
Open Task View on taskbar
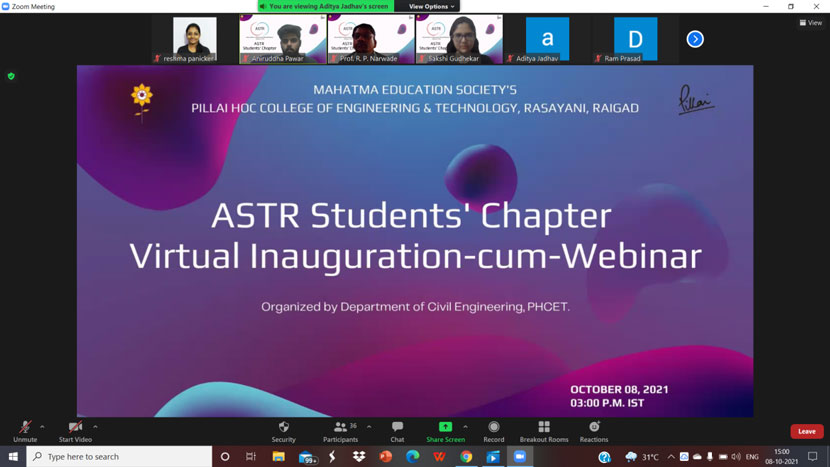click(x=251, y=456)
